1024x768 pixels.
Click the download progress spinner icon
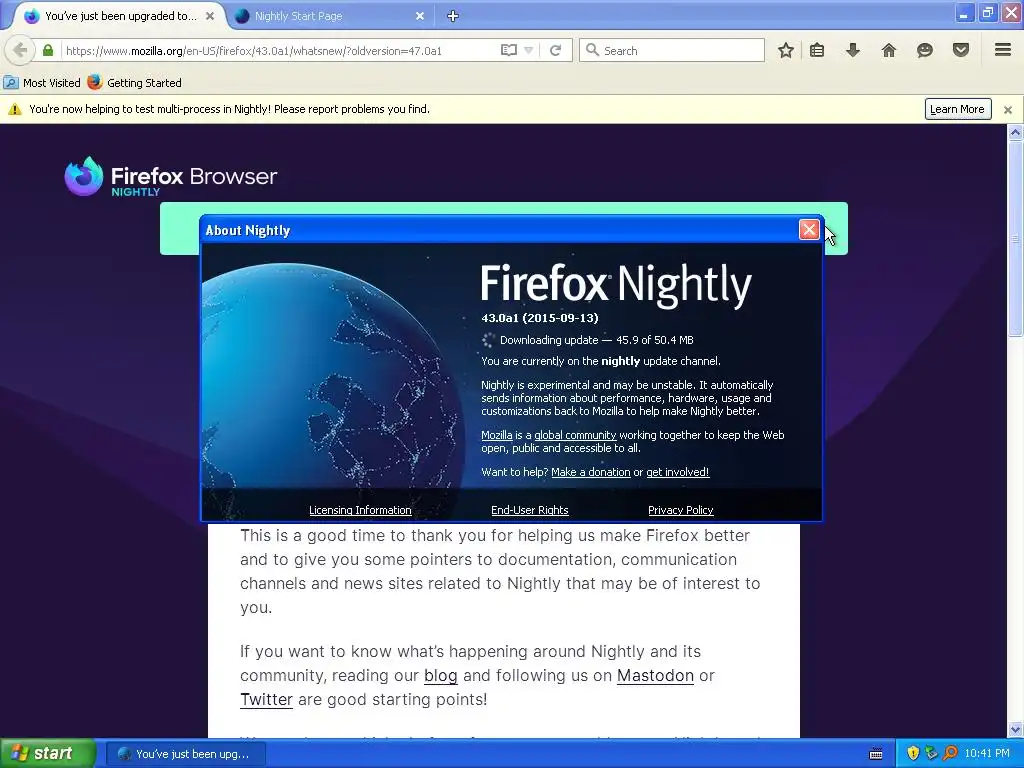pos(488,340)
